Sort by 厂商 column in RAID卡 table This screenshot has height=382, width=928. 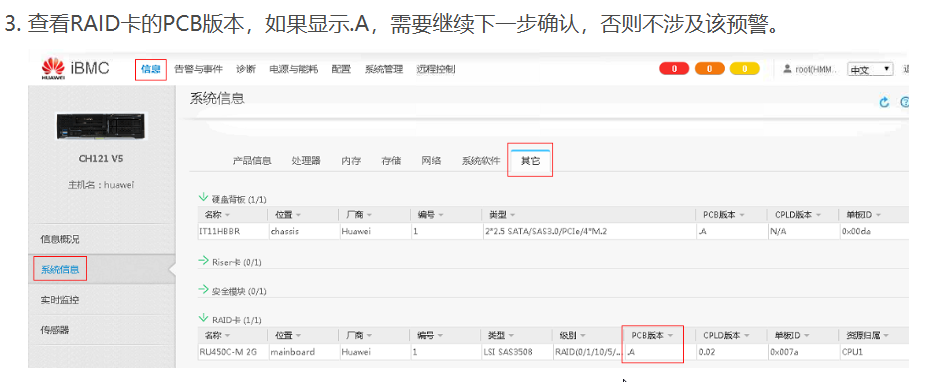point(359,335)
